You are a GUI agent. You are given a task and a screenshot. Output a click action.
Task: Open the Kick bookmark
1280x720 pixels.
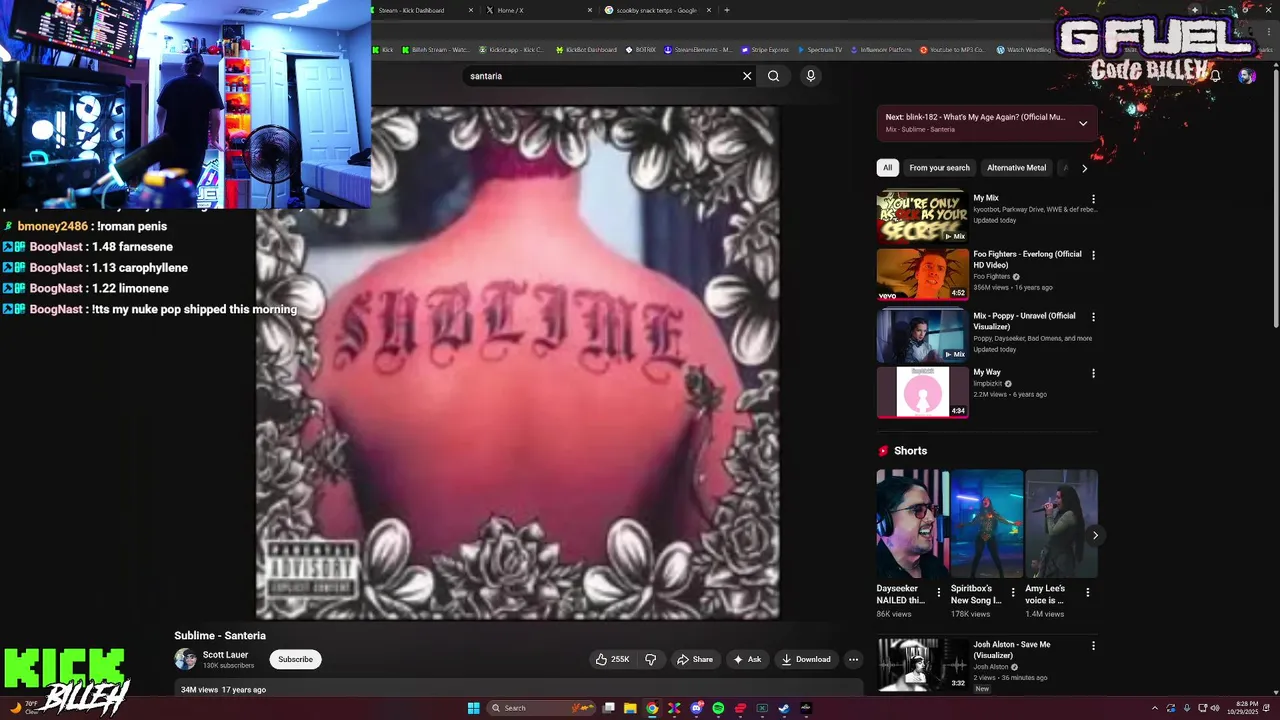(x=383, y=49)
